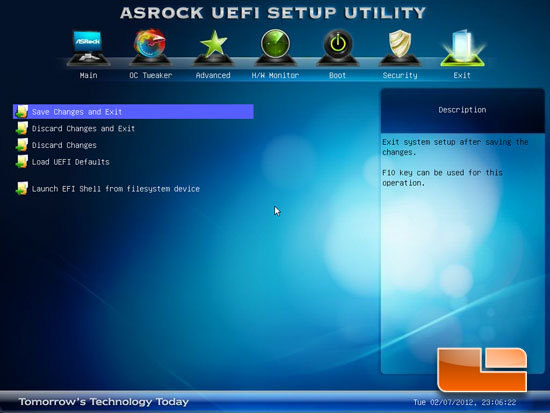Screen dimensions: 550x413
Task: Open the Main laptop icon
Action: [x=88, y=48]
